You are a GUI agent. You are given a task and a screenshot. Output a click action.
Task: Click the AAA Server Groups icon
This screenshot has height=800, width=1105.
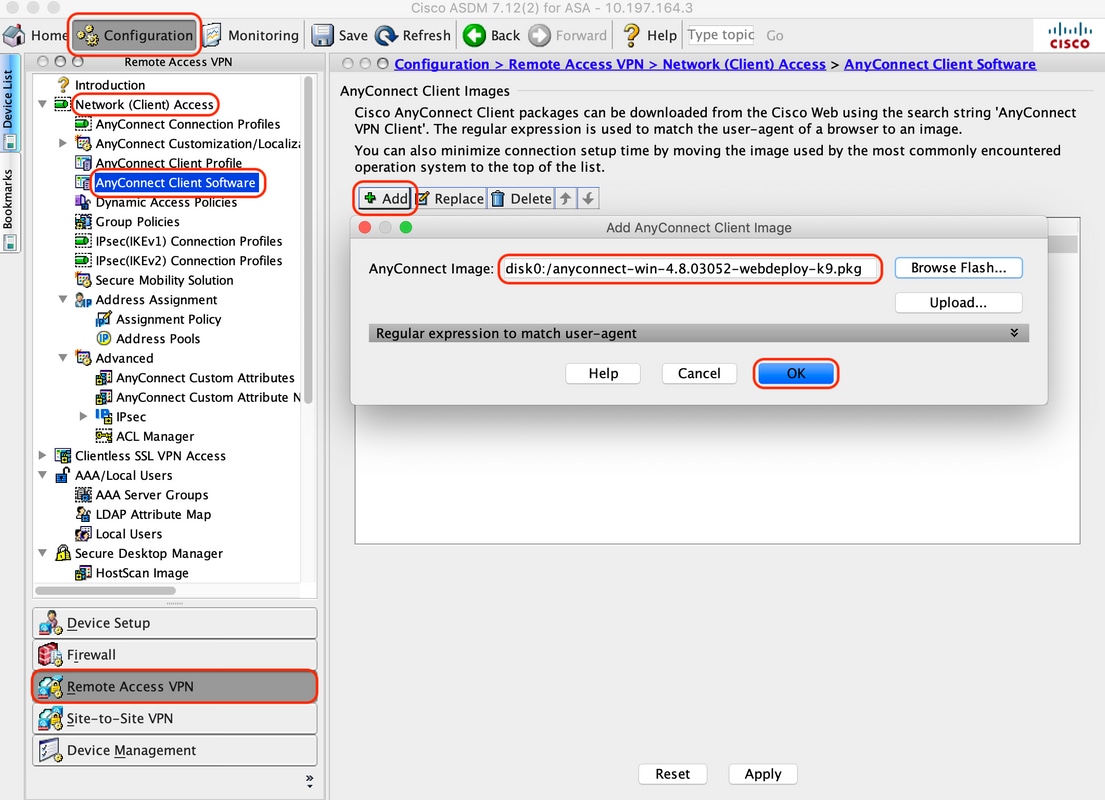[x=82, y=495]
